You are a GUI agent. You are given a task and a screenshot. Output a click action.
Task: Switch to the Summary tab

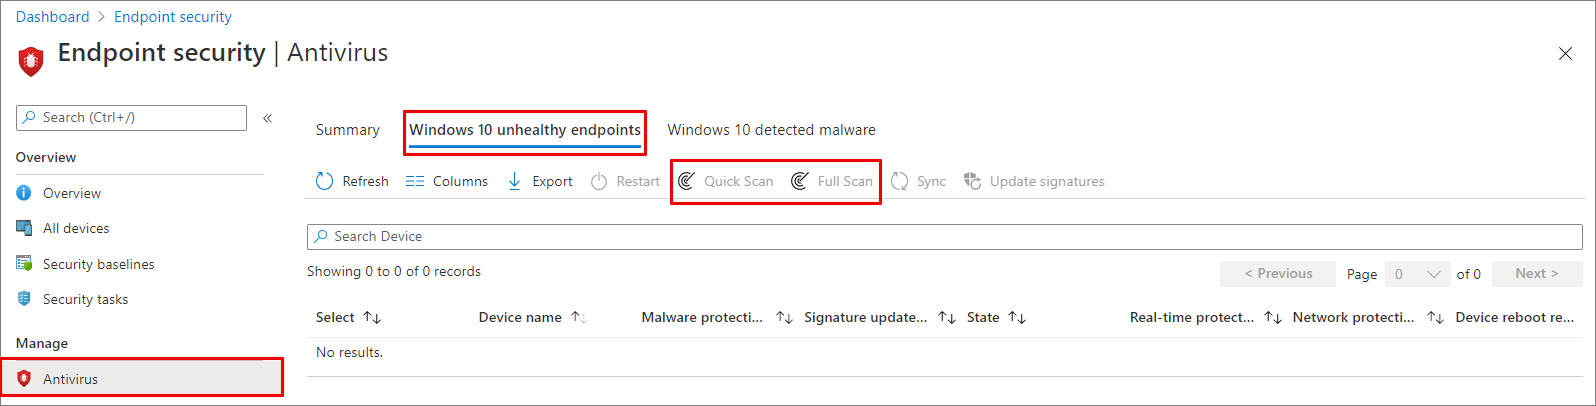347,130
